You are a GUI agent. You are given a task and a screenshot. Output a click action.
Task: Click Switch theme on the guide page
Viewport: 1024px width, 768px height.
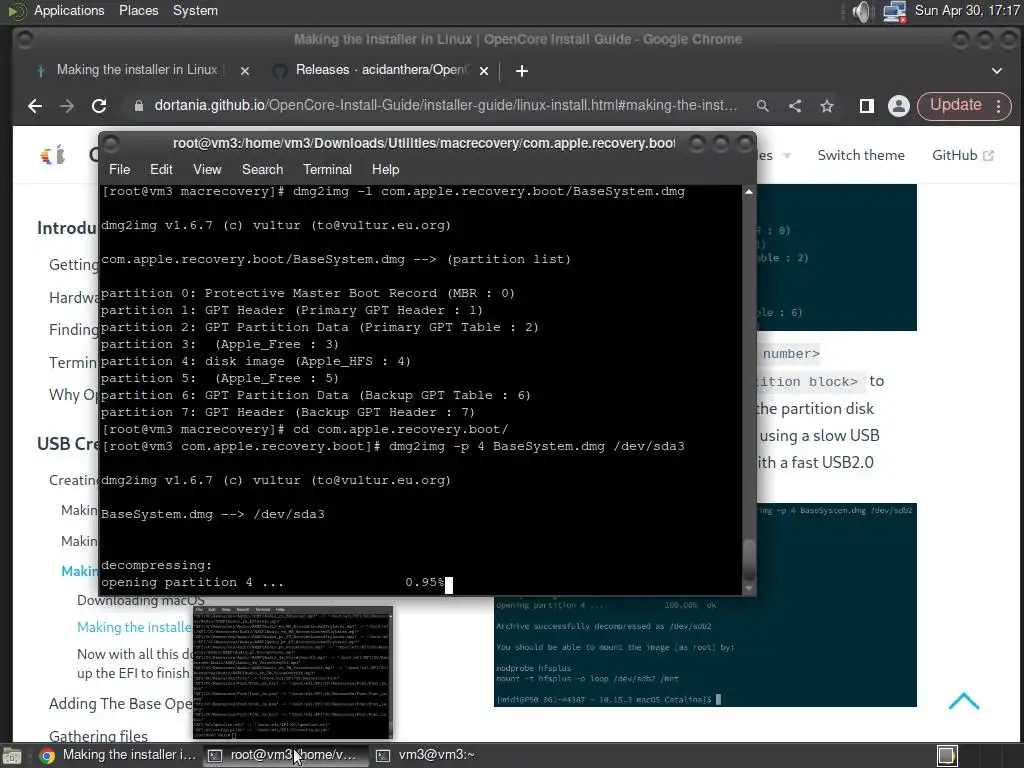point(861,155)
